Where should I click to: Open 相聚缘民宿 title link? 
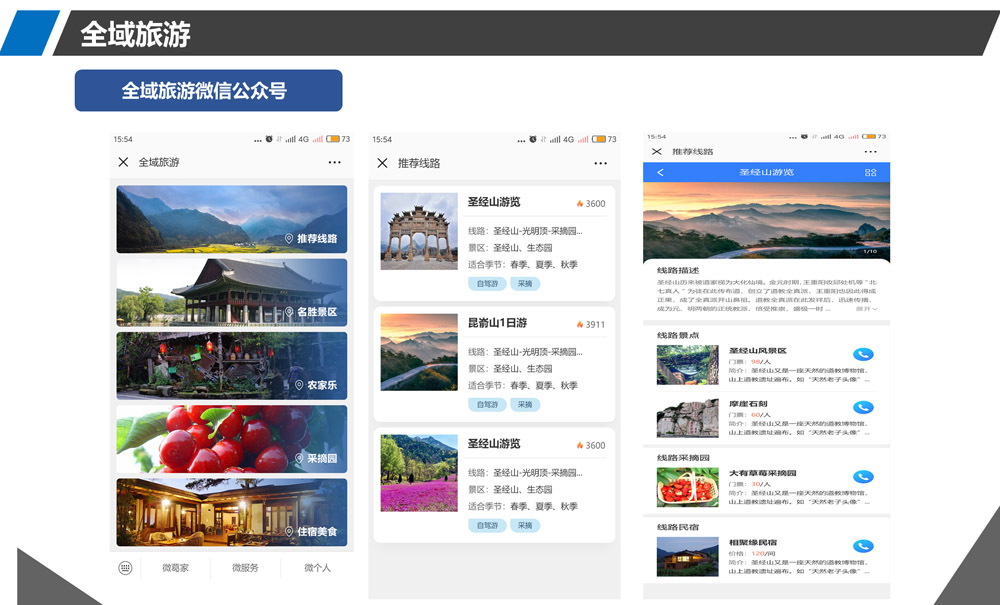click(753, 543)
